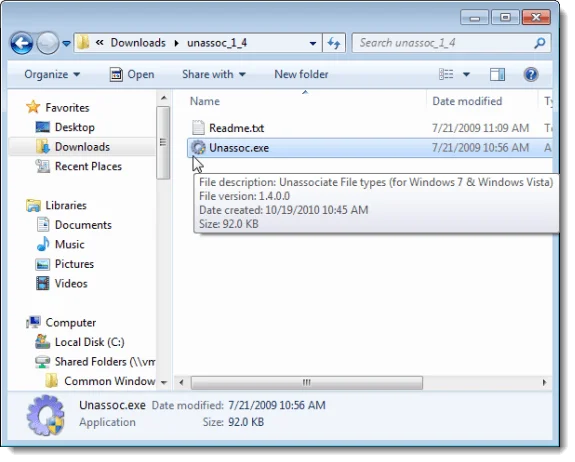This screenshot has width=575, height=462.
Task: Click unassoc_1_4 in the address breadcrumb
Action: (217, 43)
